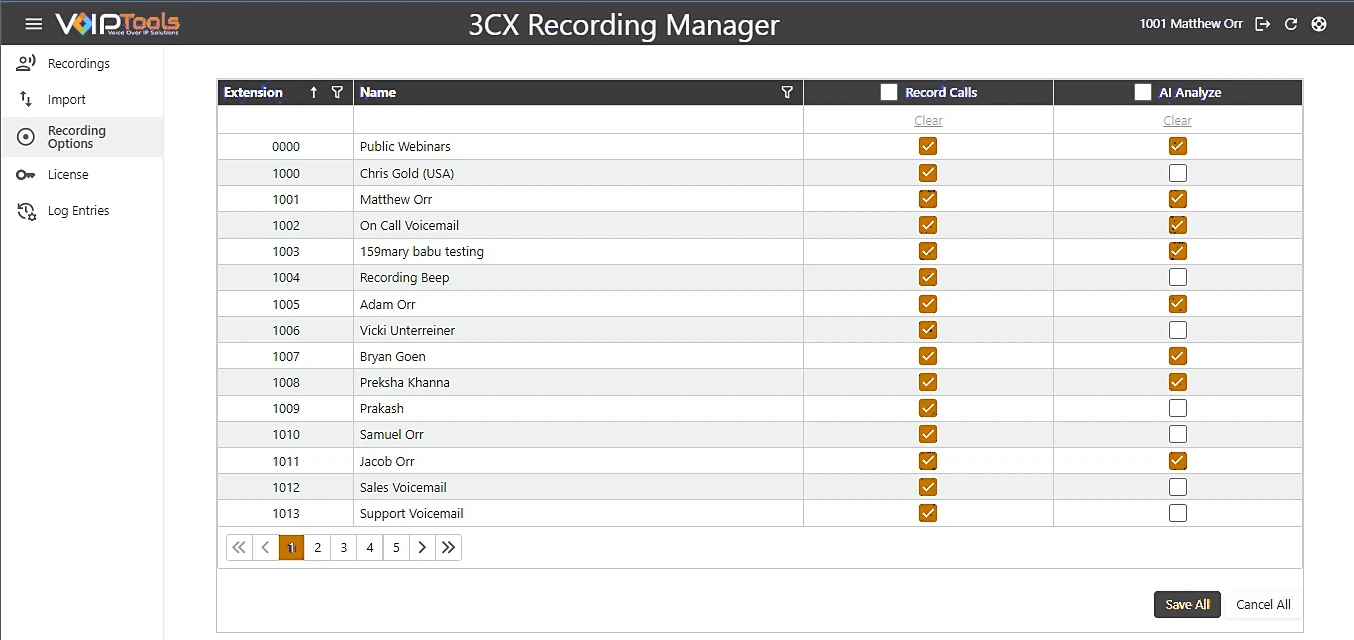Image resolution: width=1354 pixels, height=640 pixels.
Task: Click the License key icon
Action: pos(26,175)
